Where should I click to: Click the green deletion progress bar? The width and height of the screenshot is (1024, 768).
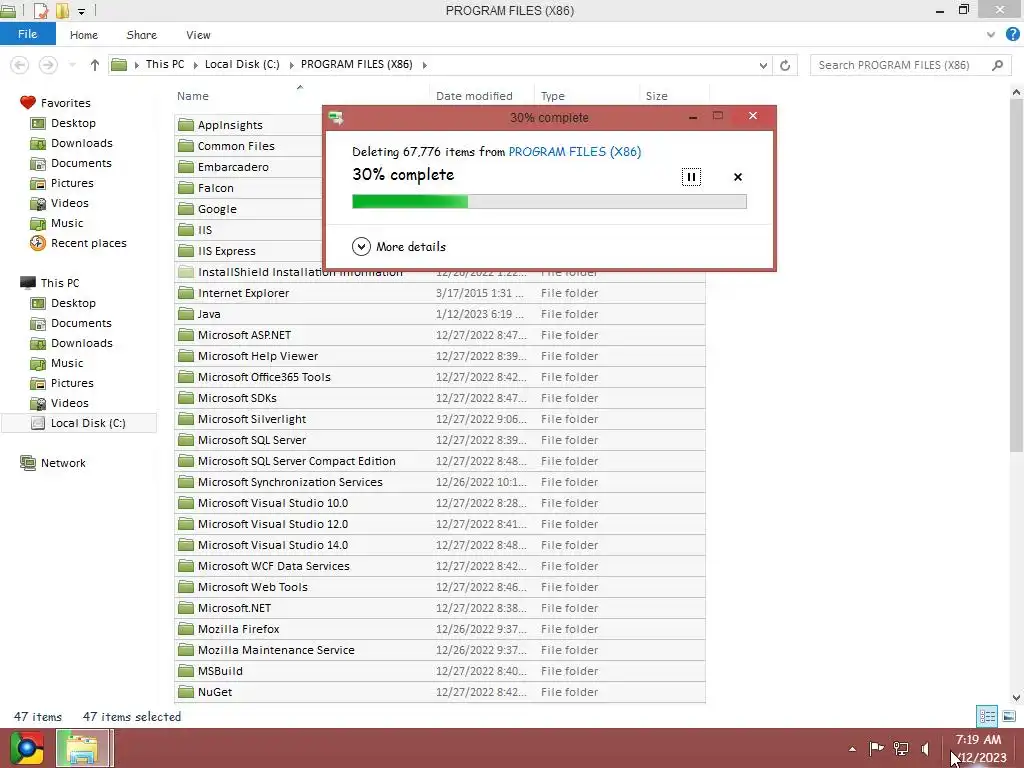(549, 201)
